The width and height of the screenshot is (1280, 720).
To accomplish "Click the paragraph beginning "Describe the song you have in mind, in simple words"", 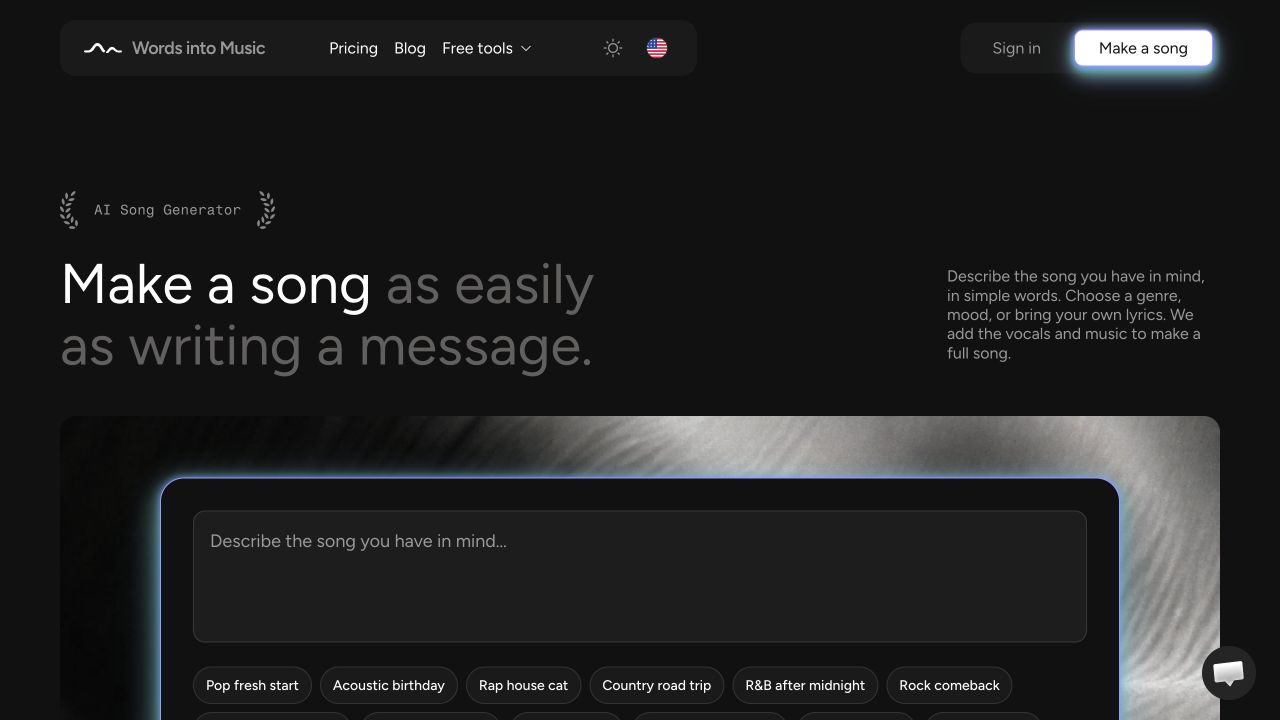I will pyautogui.click(x=1076, y=314).
